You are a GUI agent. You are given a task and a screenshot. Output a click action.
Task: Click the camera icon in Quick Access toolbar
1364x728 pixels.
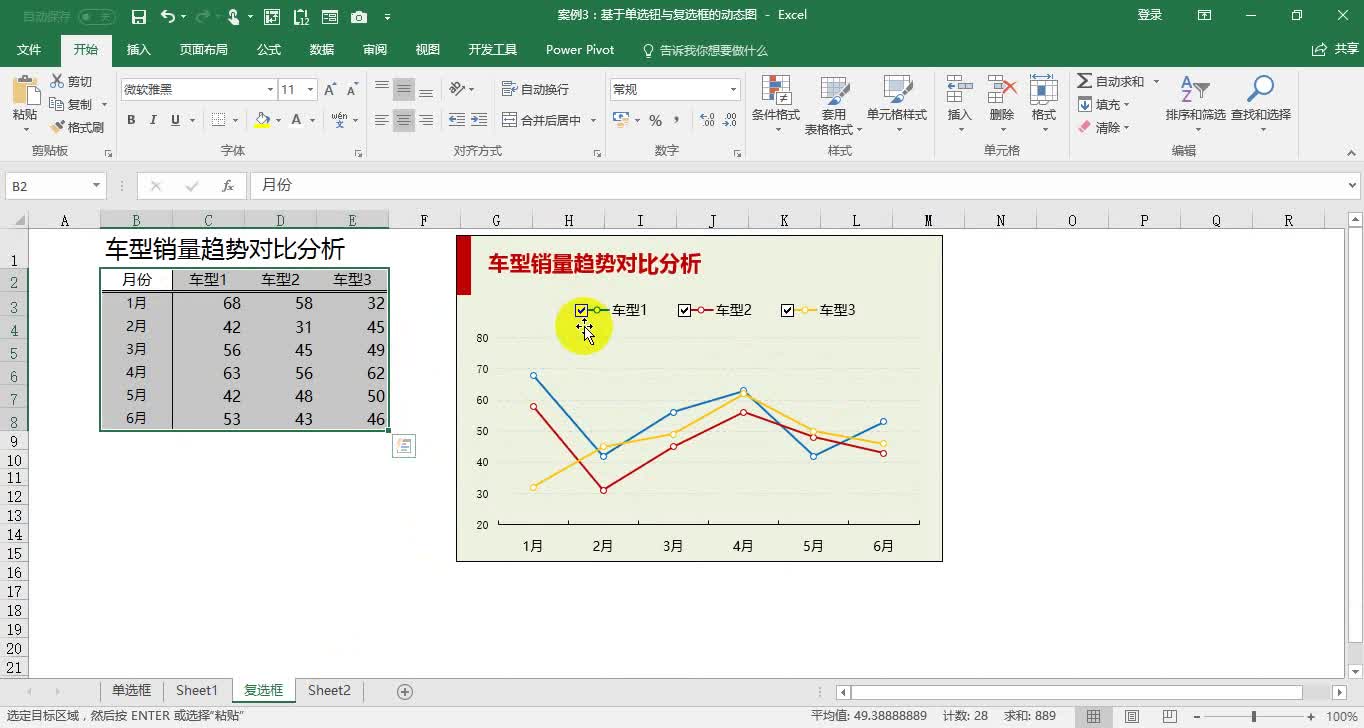coord(358,14)
